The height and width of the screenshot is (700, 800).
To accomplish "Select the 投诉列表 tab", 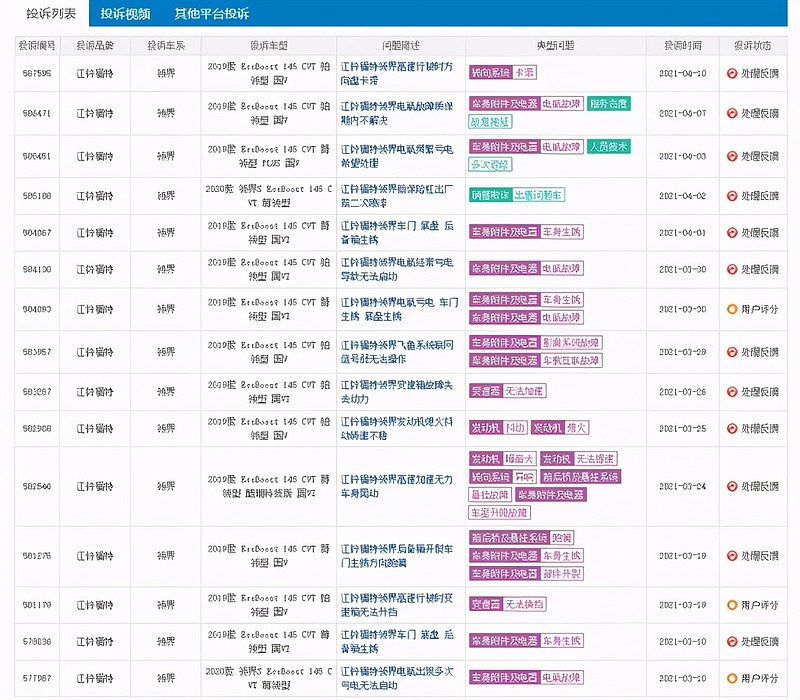I will pos(43,13).
